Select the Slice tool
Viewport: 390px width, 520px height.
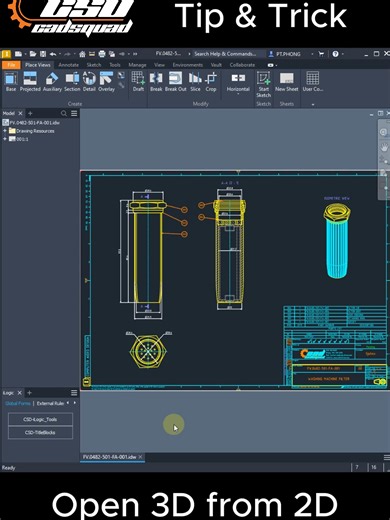195,82
